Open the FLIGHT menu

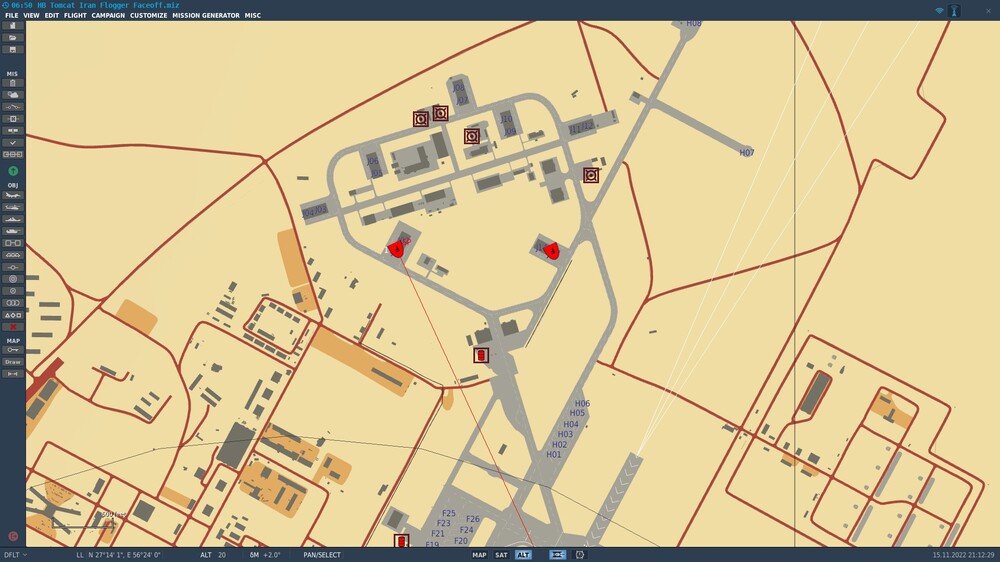tap(75, 15)
